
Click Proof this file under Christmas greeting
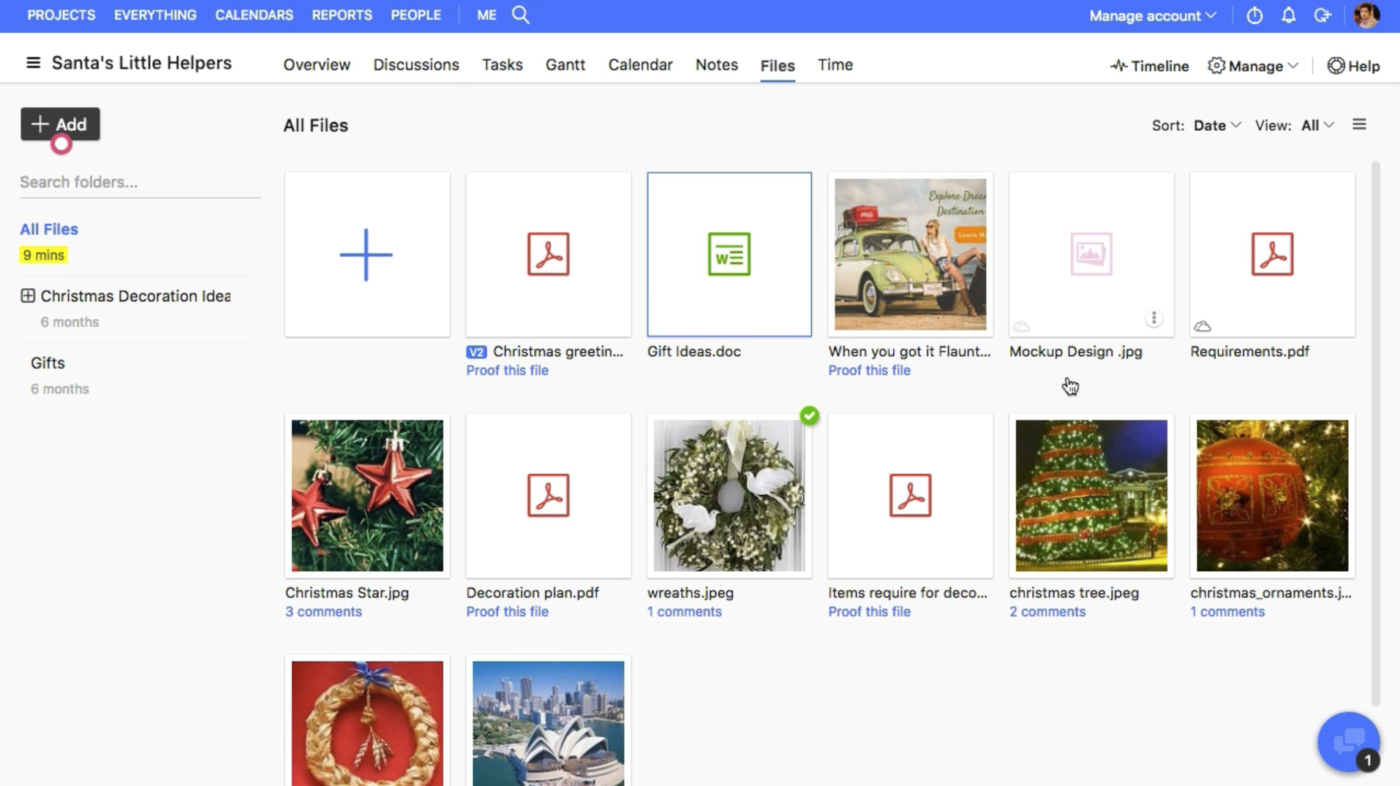tap(507, 370)
